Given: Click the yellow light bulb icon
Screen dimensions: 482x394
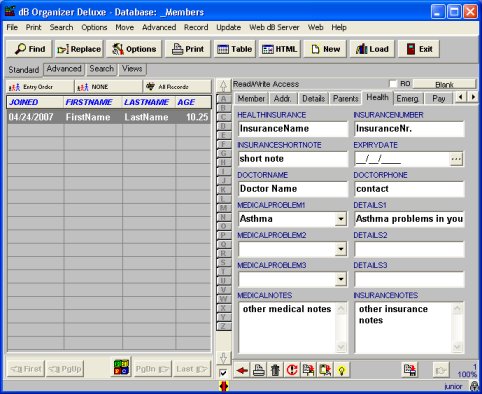Looking at the screenshot, I should [342, 370].
